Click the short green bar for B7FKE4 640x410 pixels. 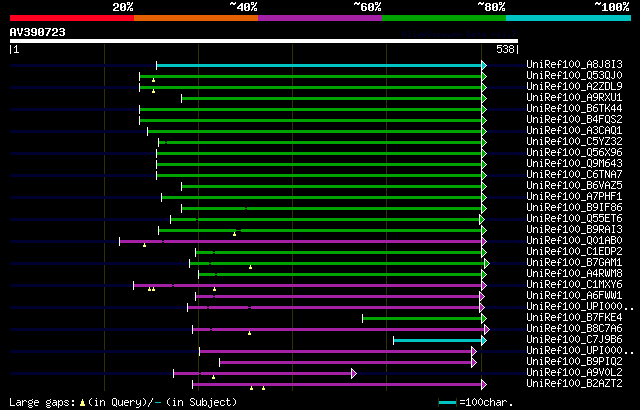point(422,319)
